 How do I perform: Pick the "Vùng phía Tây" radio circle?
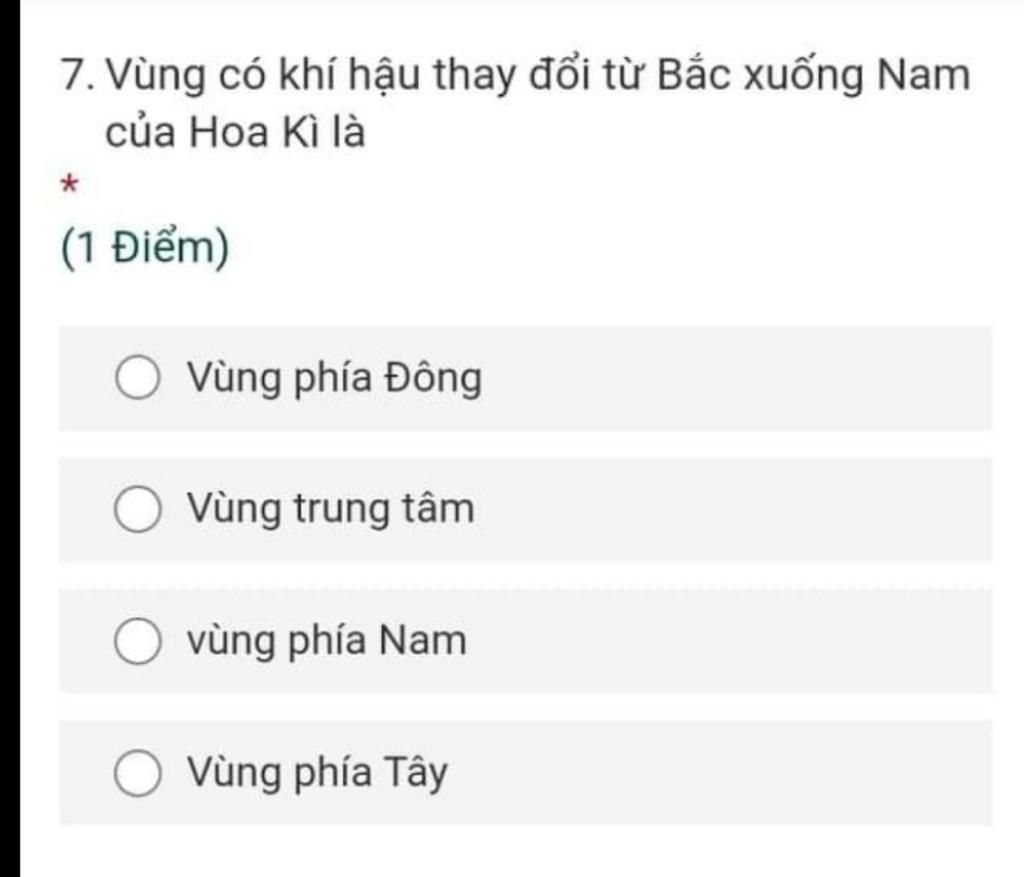pos(137,773)
